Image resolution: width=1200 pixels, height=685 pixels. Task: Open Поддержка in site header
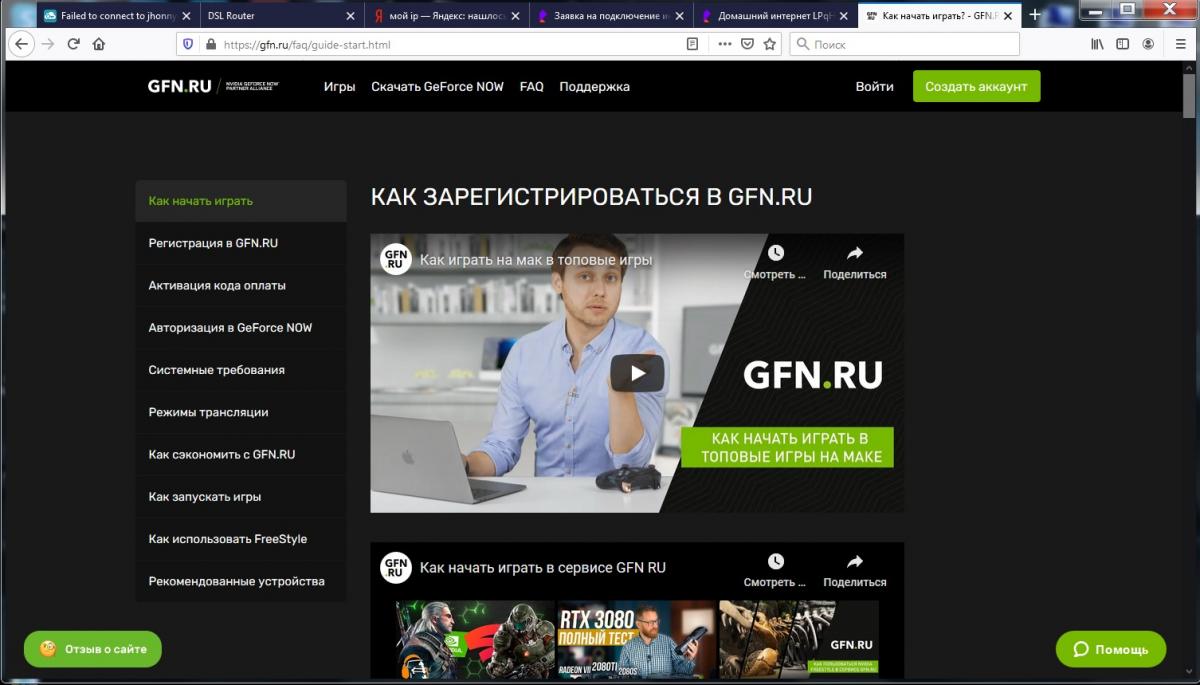tap(594, 87)
